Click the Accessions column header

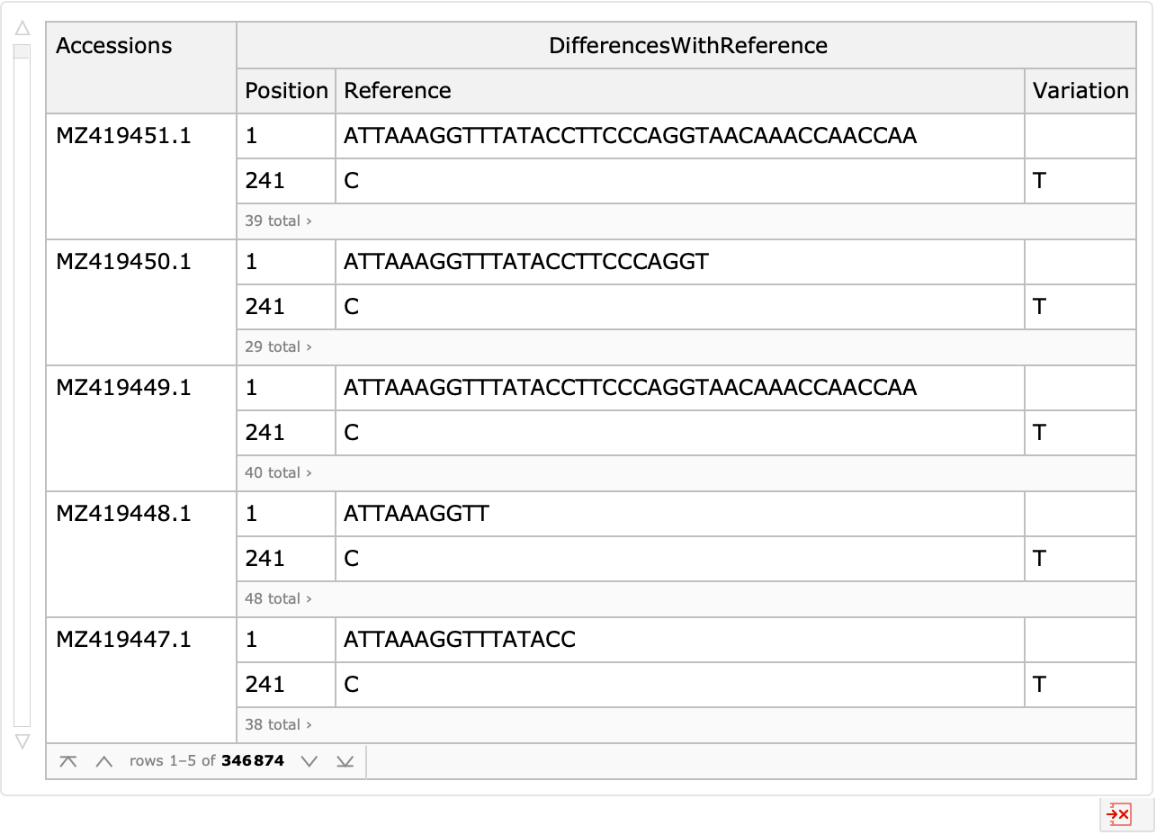tap(113, 46)
